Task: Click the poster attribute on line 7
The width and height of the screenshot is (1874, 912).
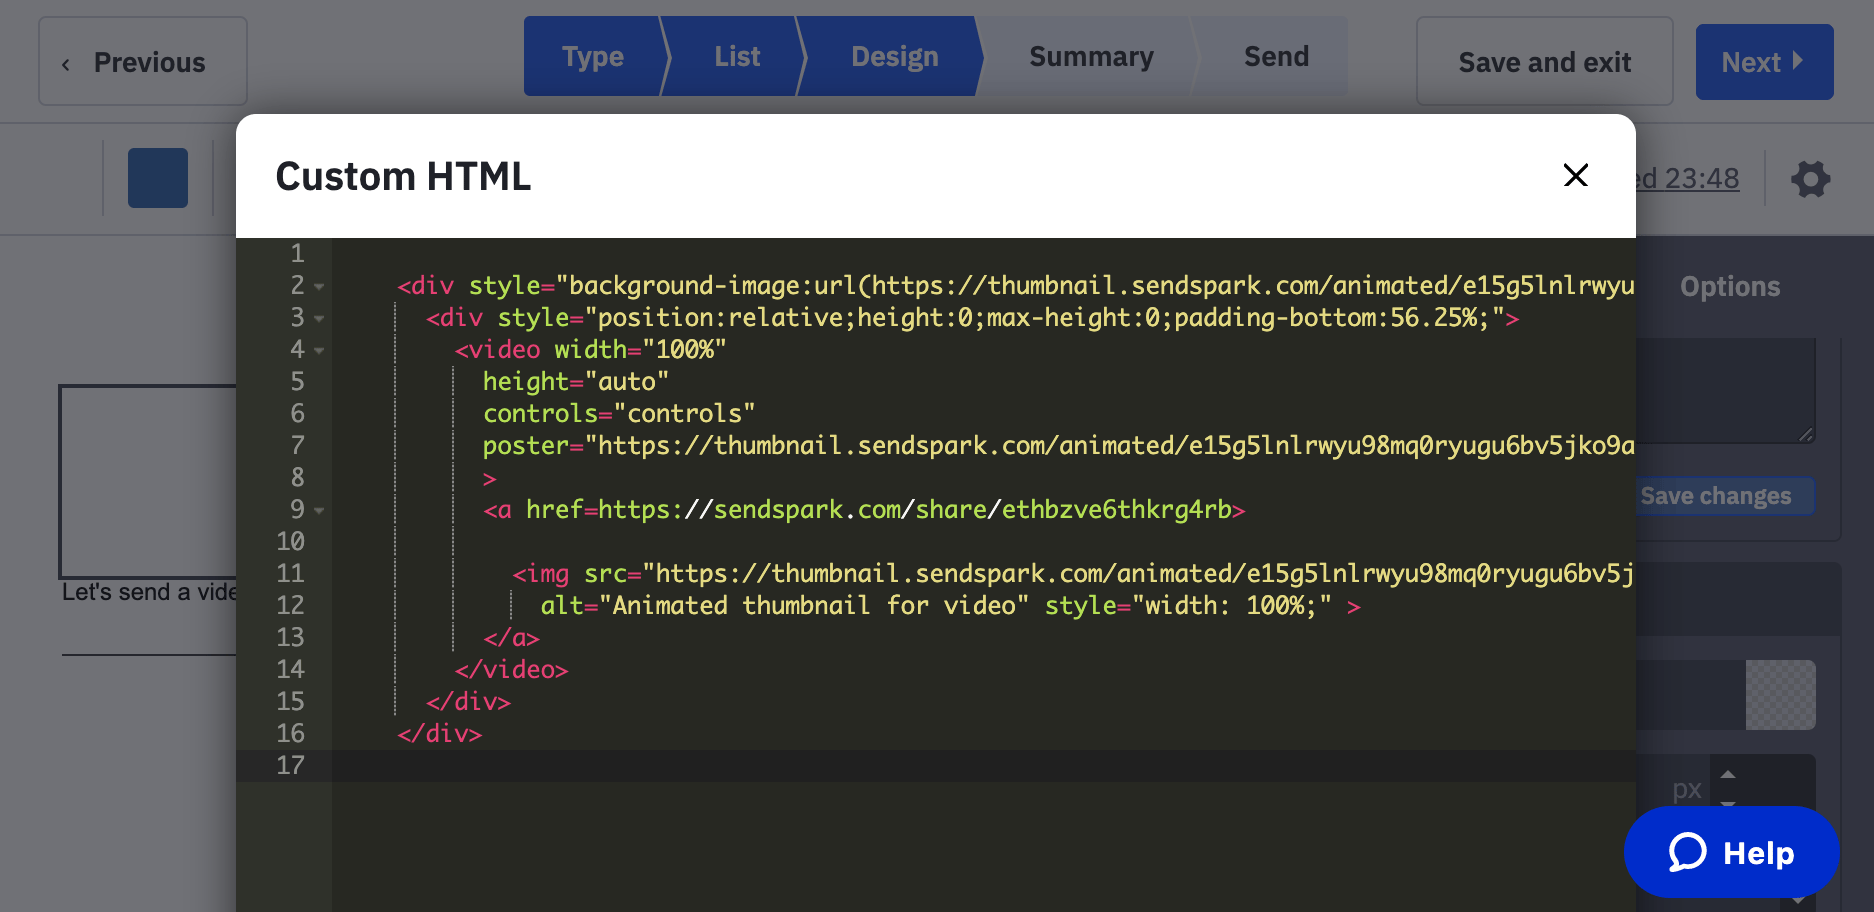Action: 1059,446
